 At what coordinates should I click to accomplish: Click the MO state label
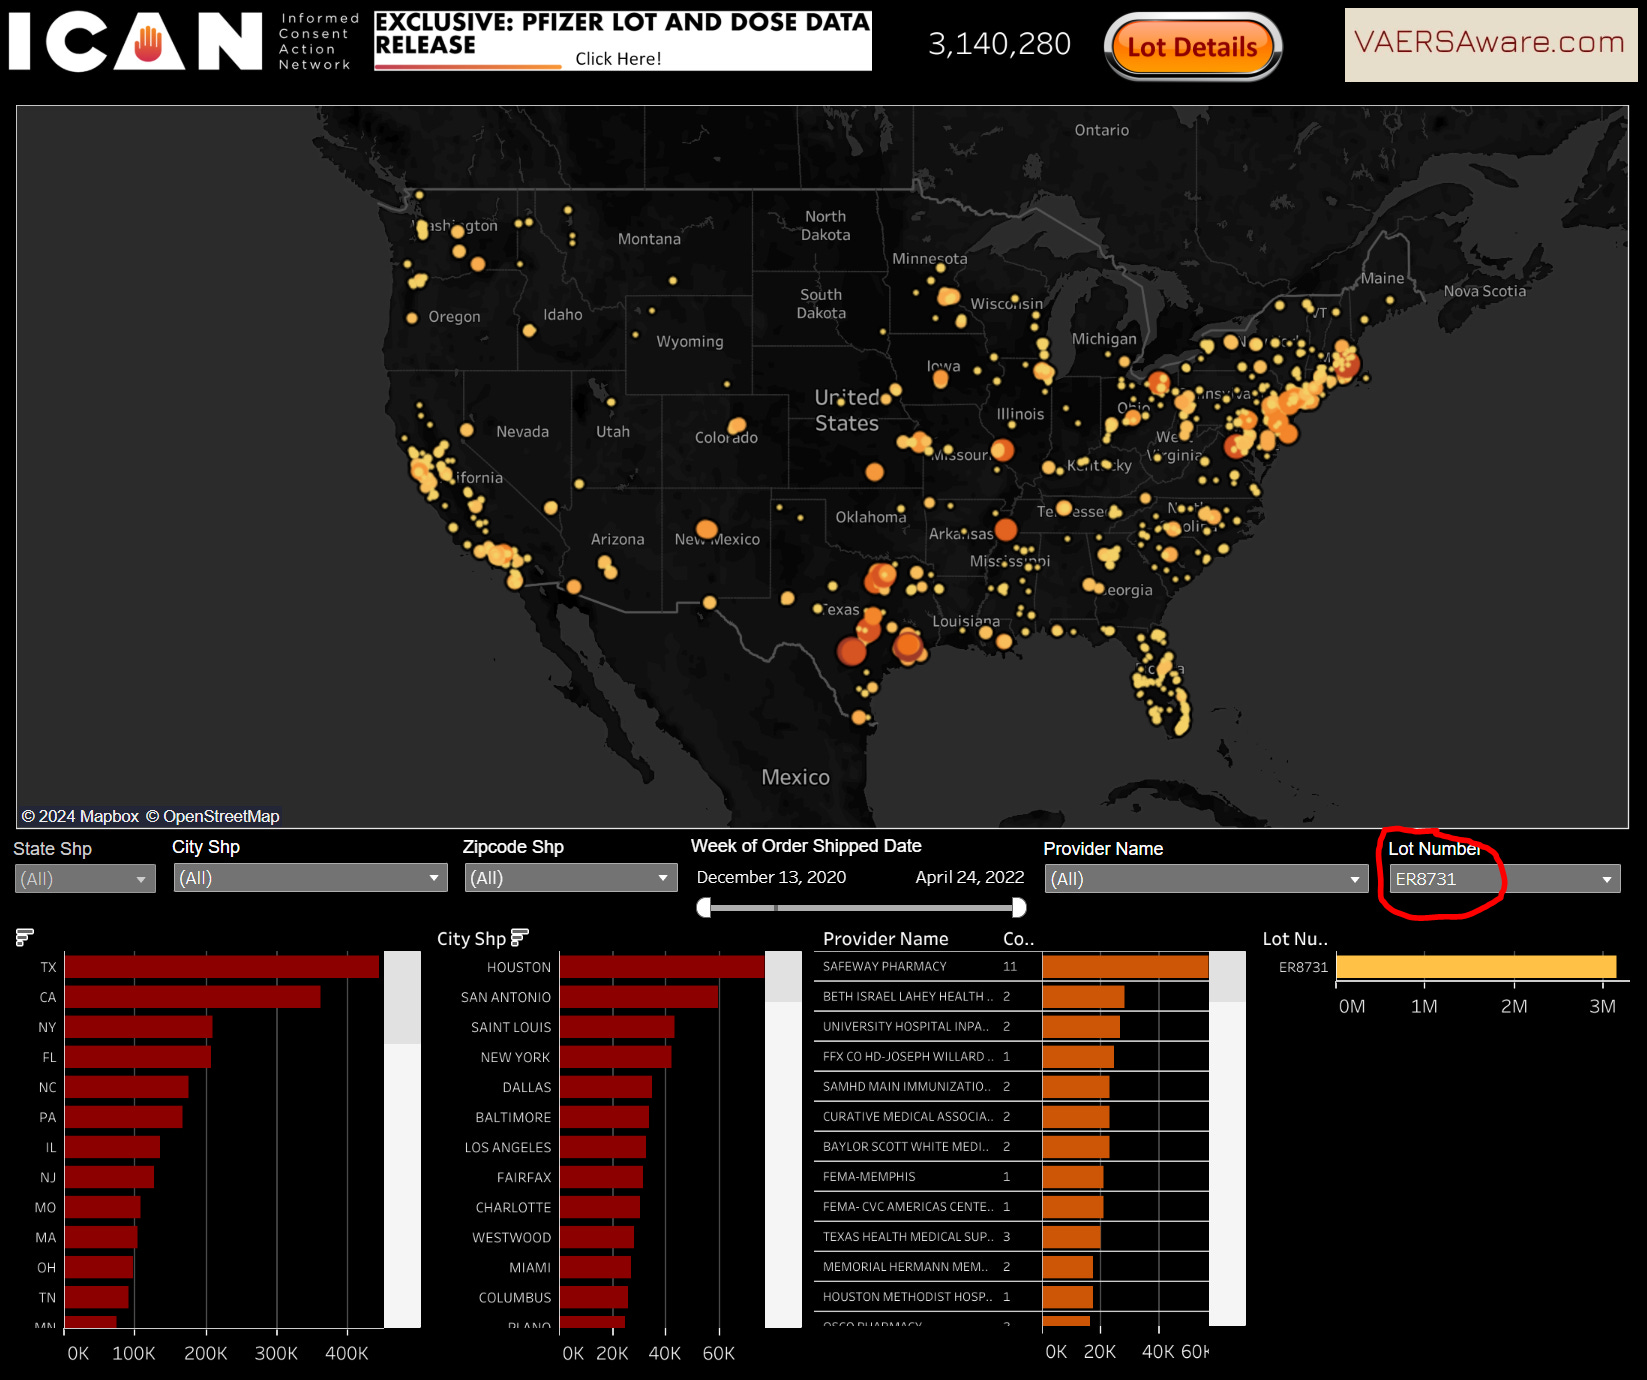coord(45,1207)
